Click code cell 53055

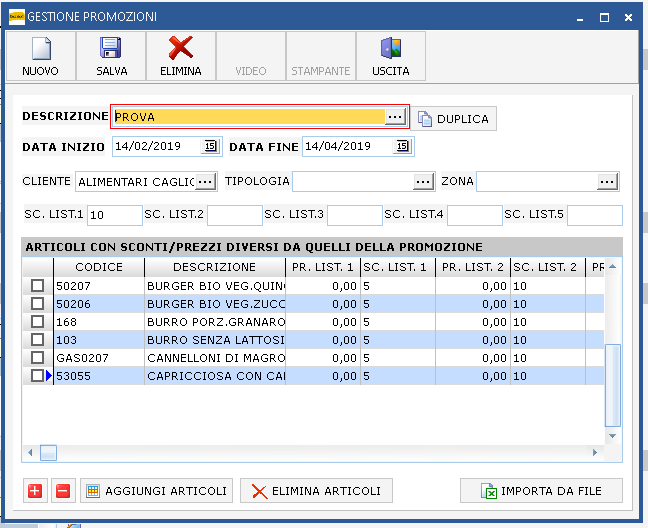coord(99,376)
